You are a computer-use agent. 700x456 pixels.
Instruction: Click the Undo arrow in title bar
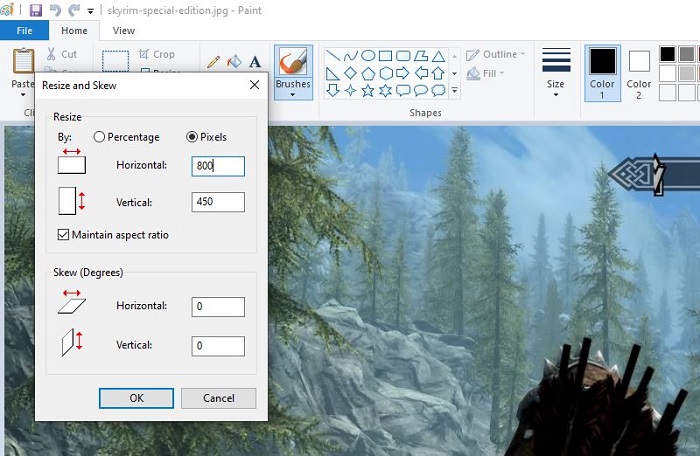55,10
